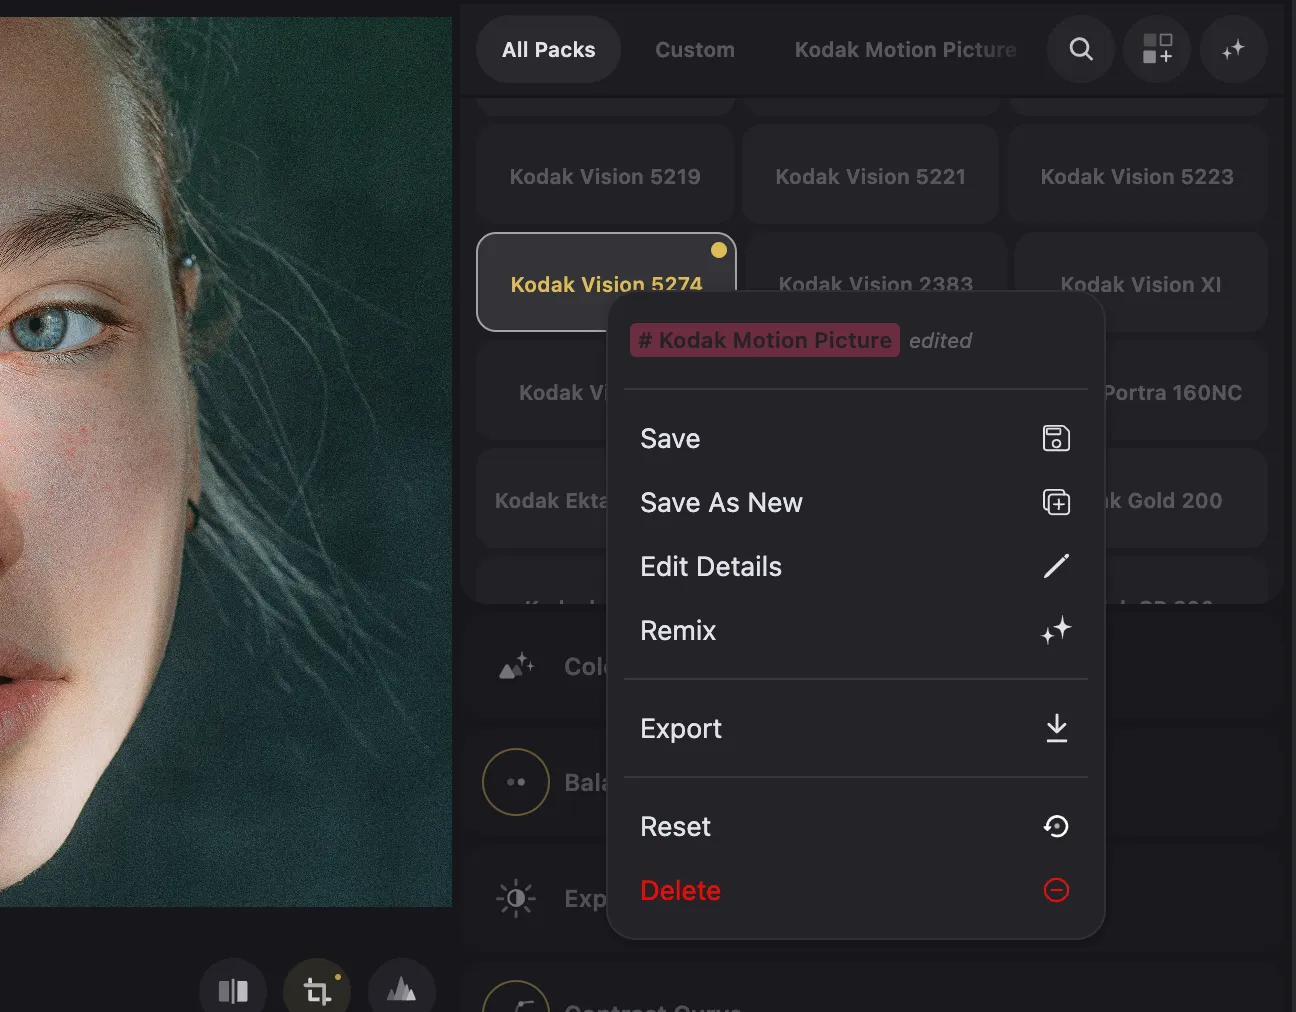The image size is (1296, 1012).
Task: Click the 'edited' status label
Action: 940,341
